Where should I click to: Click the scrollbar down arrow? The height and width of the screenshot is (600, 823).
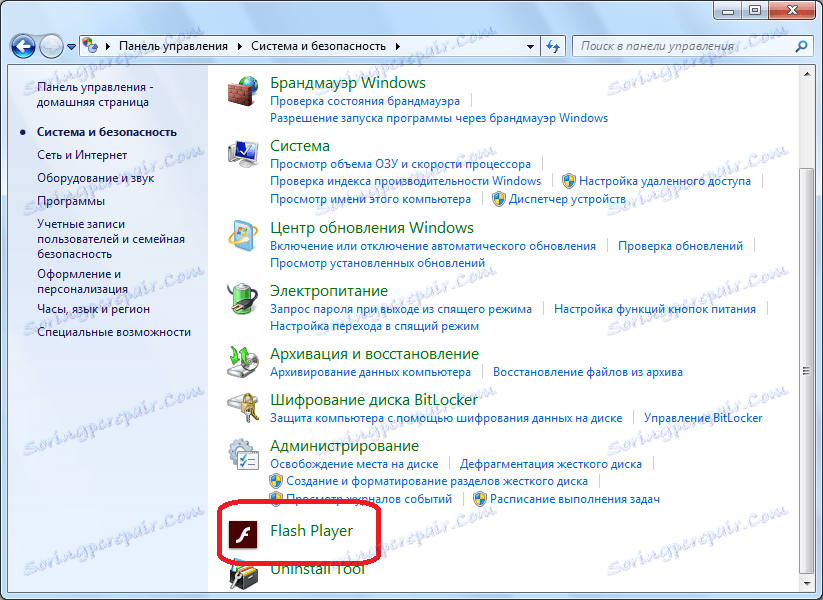pos(806,584)
